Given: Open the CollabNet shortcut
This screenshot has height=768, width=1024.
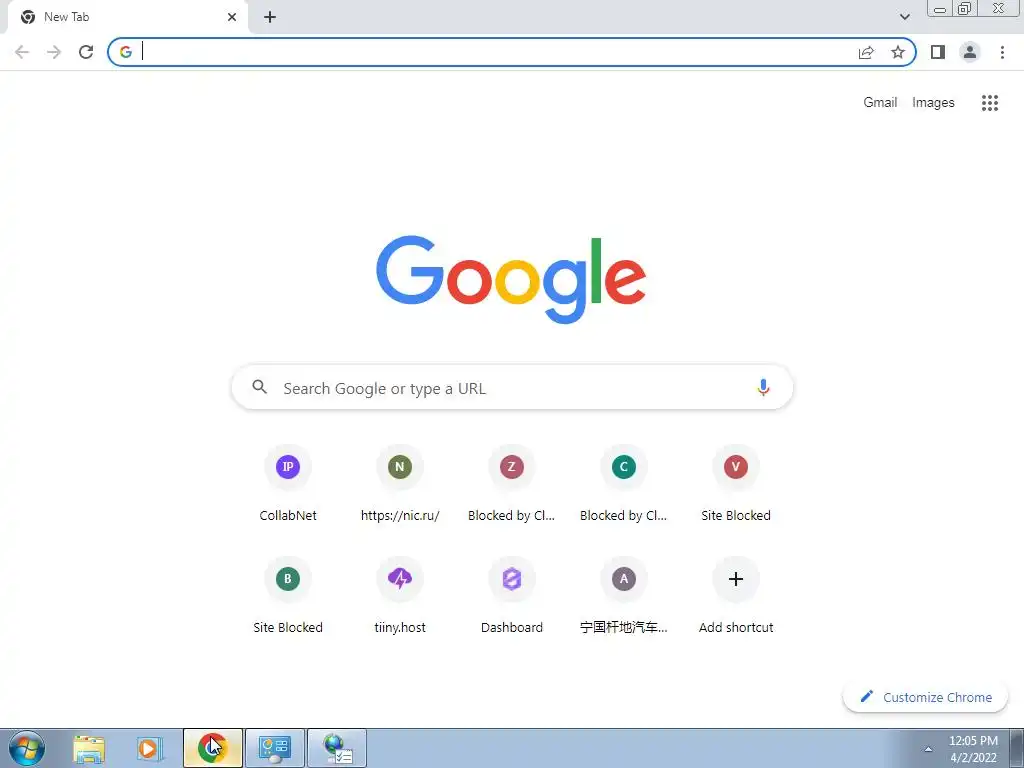Looking at the screenshot, I should pyautogui.click(x=288, y=484).
